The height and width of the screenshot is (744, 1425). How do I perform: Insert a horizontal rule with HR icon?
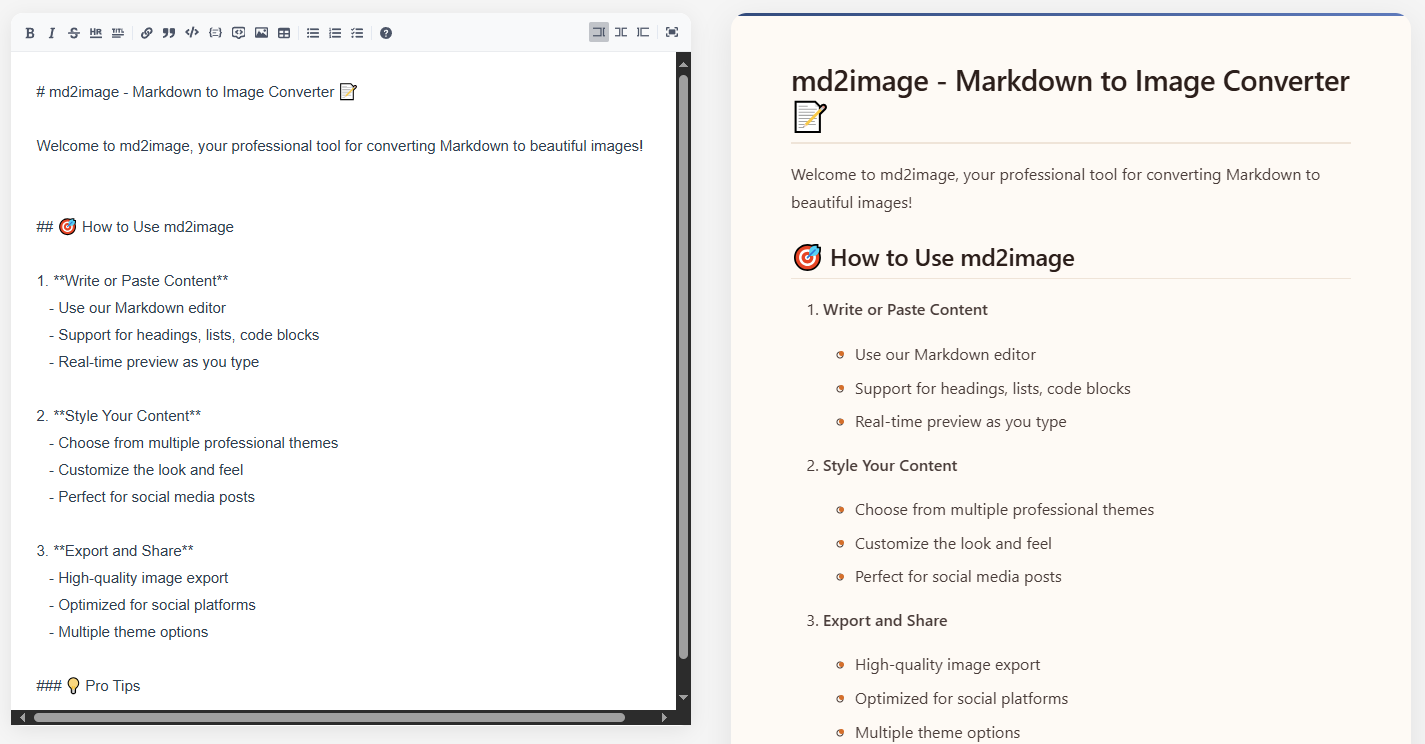point(96,33)
